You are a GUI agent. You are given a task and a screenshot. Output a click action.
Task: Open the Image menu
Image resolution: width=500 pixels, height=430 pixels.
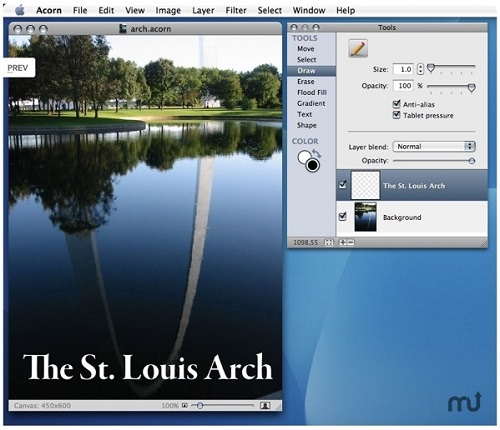point(168,10)
